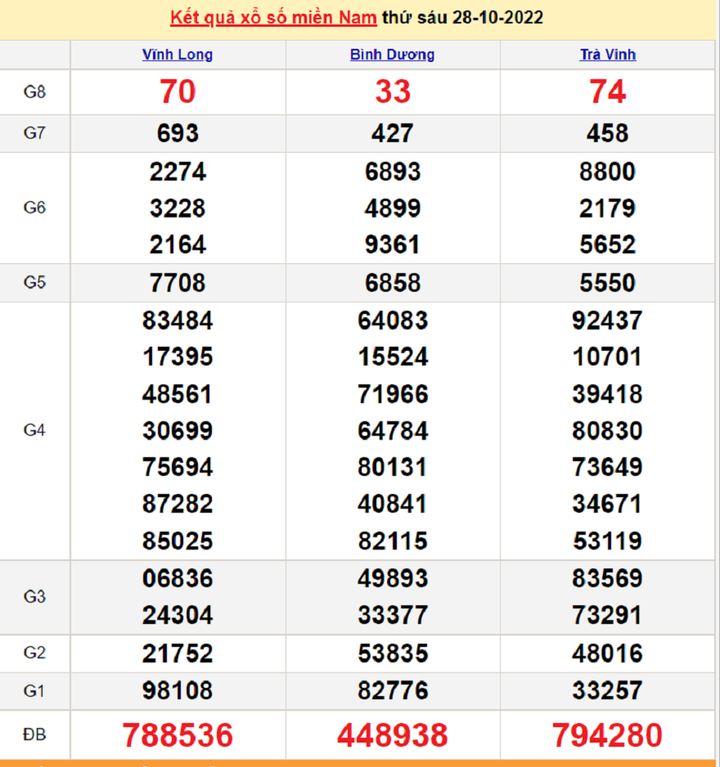Open the Trà Vinh province link

click(607, 55)
